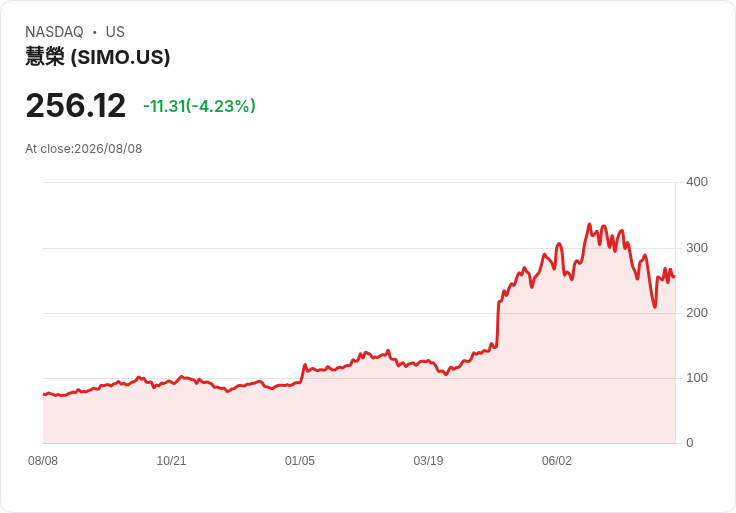Click the 100 price axis label
Viewport: 736px width, 513px height.
tap(697, 378)
